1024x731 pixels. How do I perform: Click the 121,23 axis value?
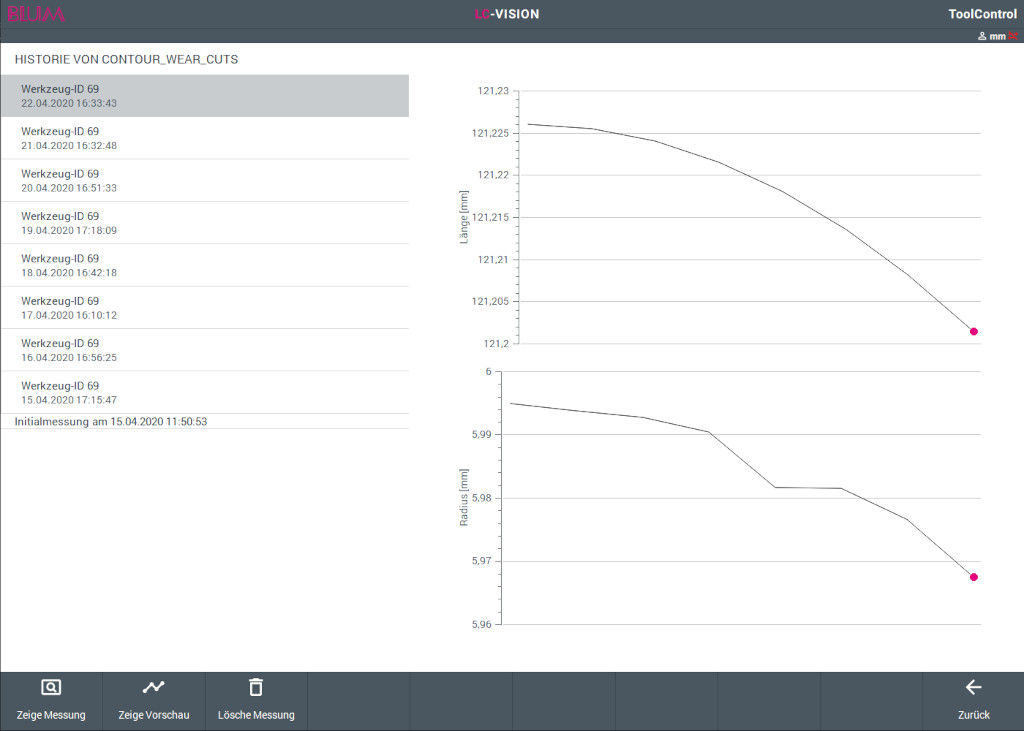pos(493,91)
